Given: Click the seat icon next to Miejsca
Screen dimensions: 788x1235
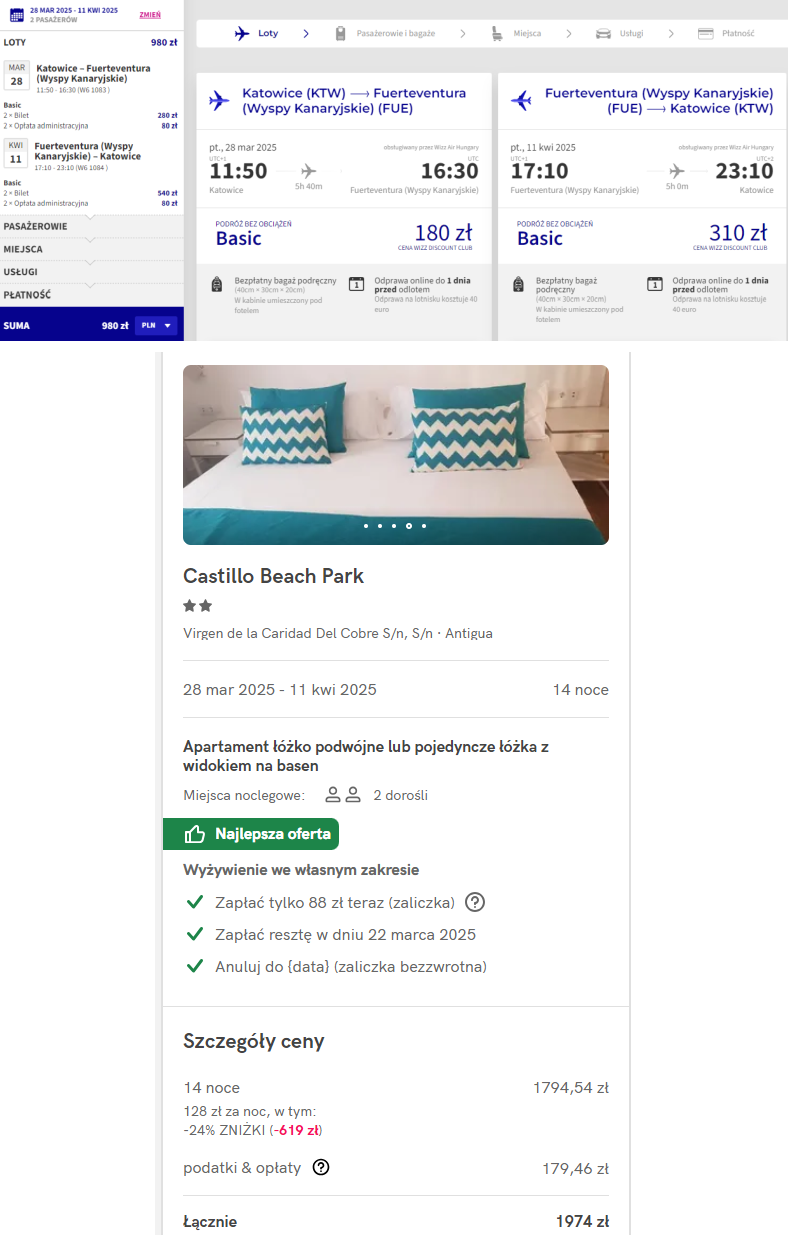Looking at the screenshot, I should pyautogui.click(x=497, y=33).
